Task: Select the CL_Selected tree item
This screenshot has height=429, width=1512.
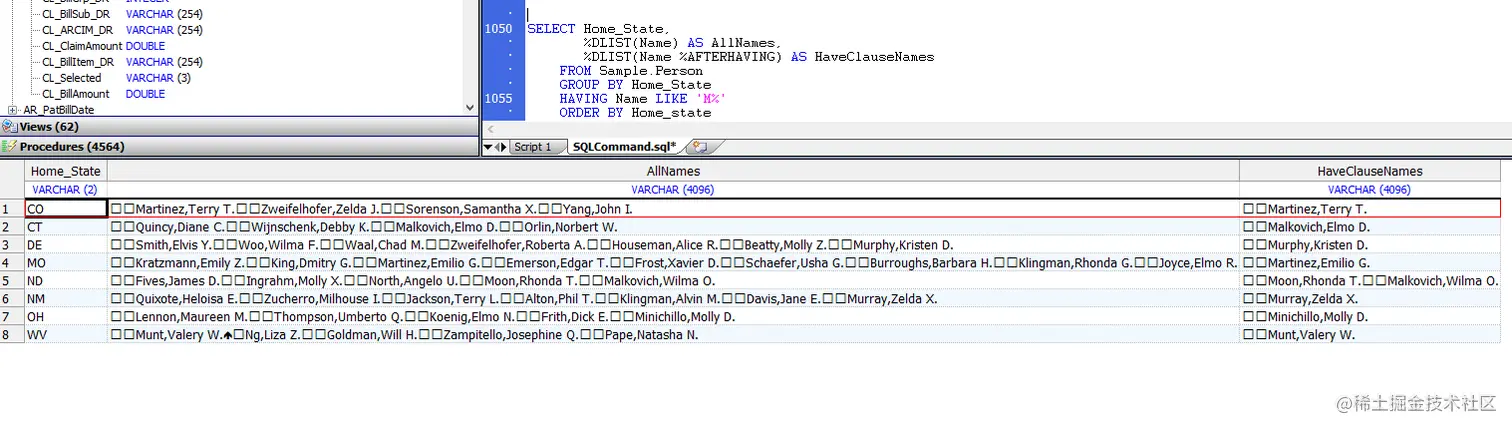Action: (x=72, y=78)
